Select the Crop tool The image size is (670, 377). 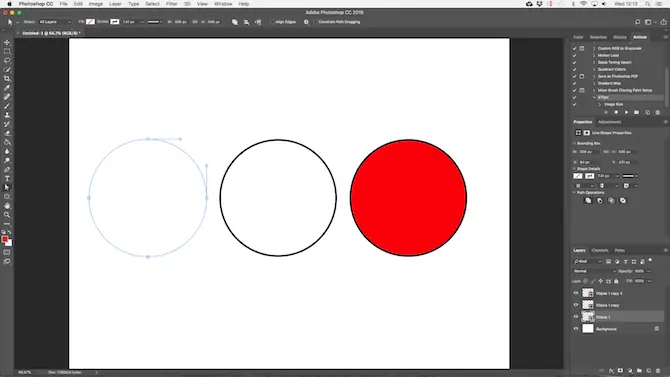tap(7, 79)
